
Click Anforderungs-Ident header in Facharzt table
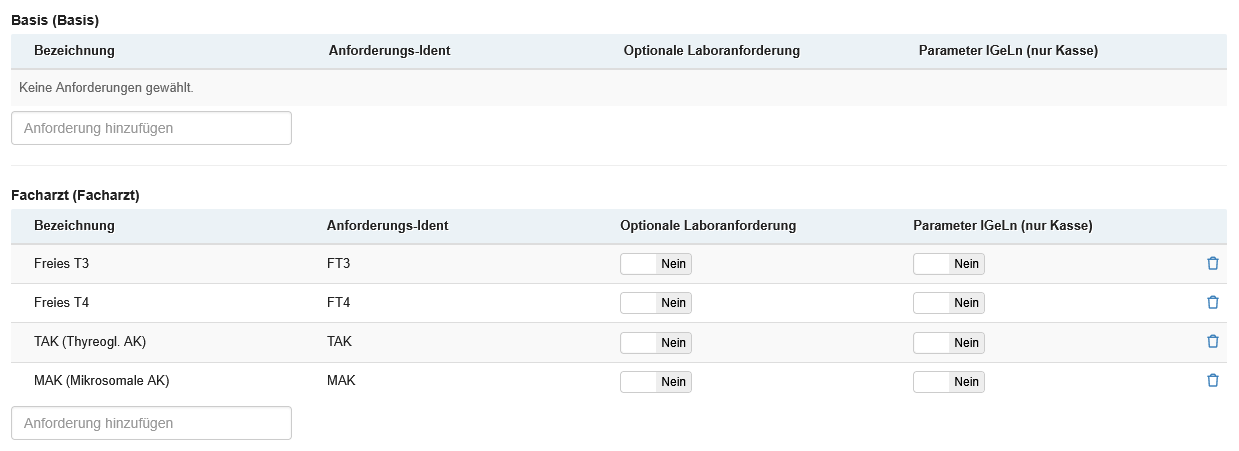point(387,226)
